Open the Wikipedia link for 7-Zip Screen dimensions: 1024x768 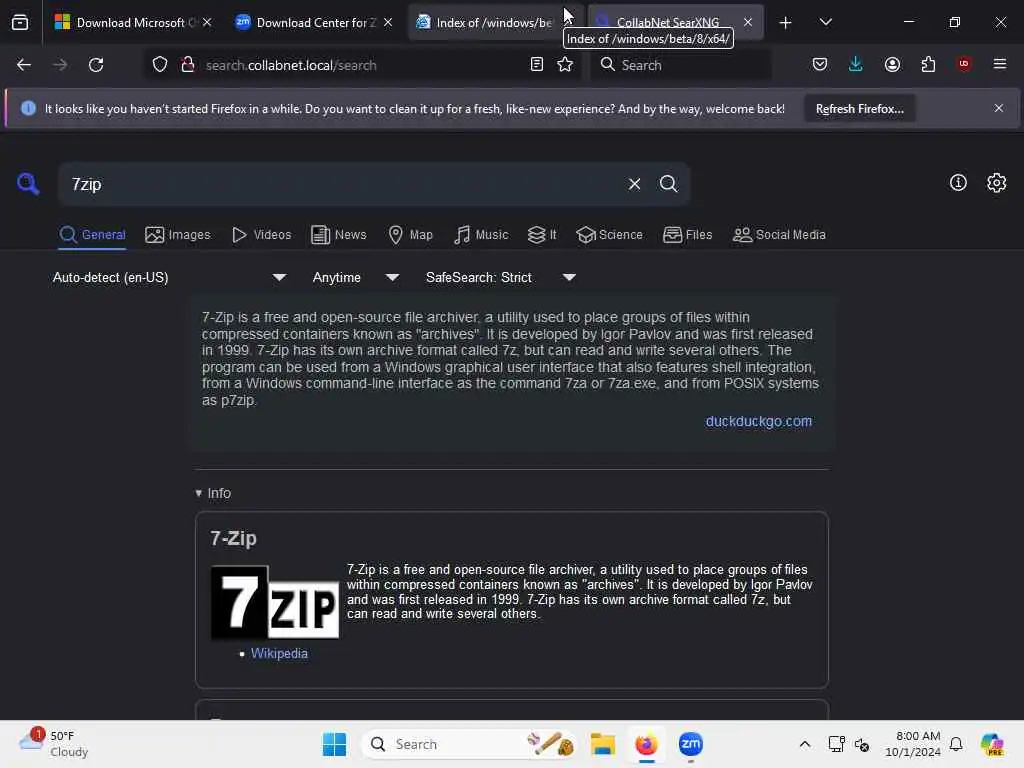click(279, 654)
